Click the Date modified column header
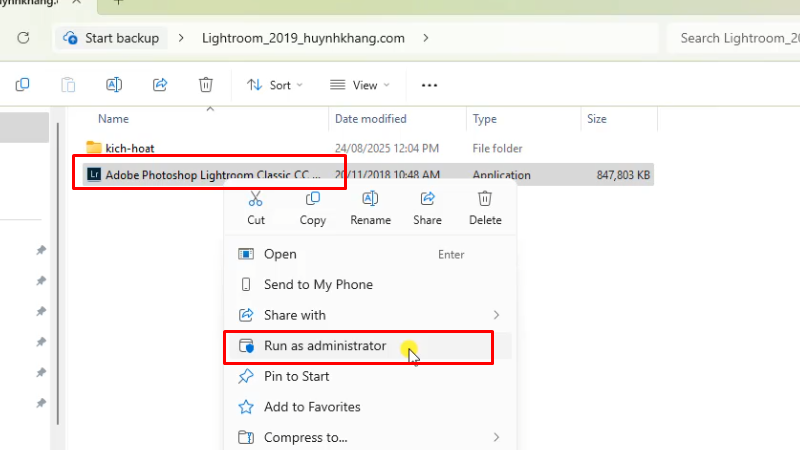 pos(370,119)
